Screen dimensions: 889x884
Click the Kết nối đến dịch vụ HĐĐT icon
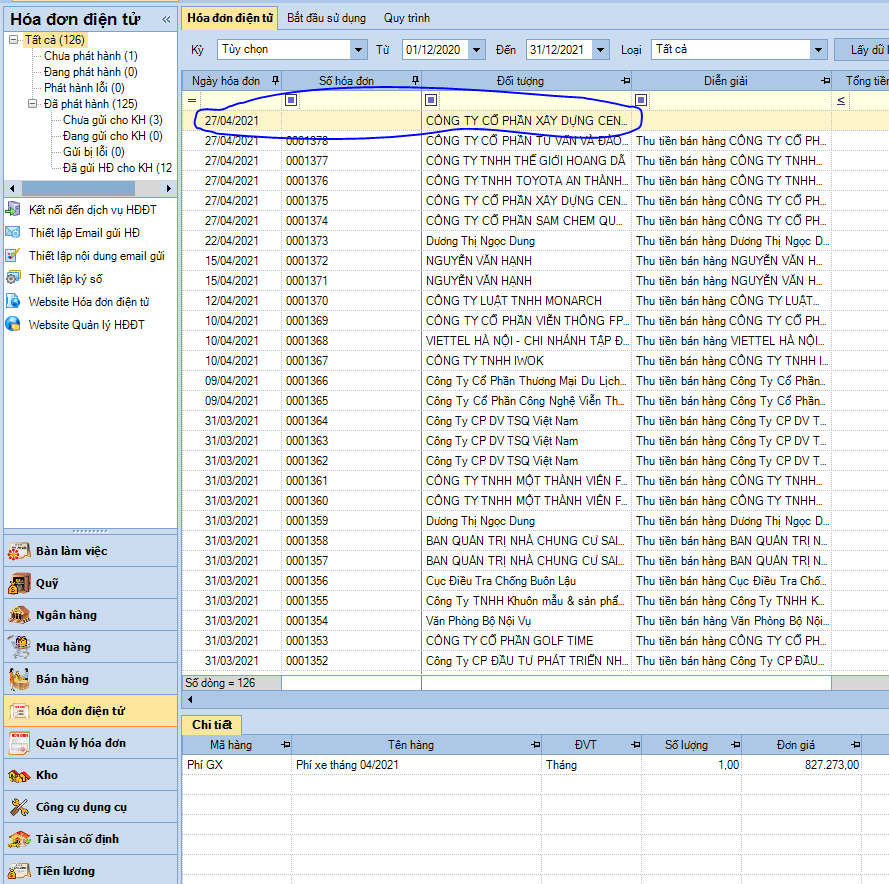(x=12, y=209)
